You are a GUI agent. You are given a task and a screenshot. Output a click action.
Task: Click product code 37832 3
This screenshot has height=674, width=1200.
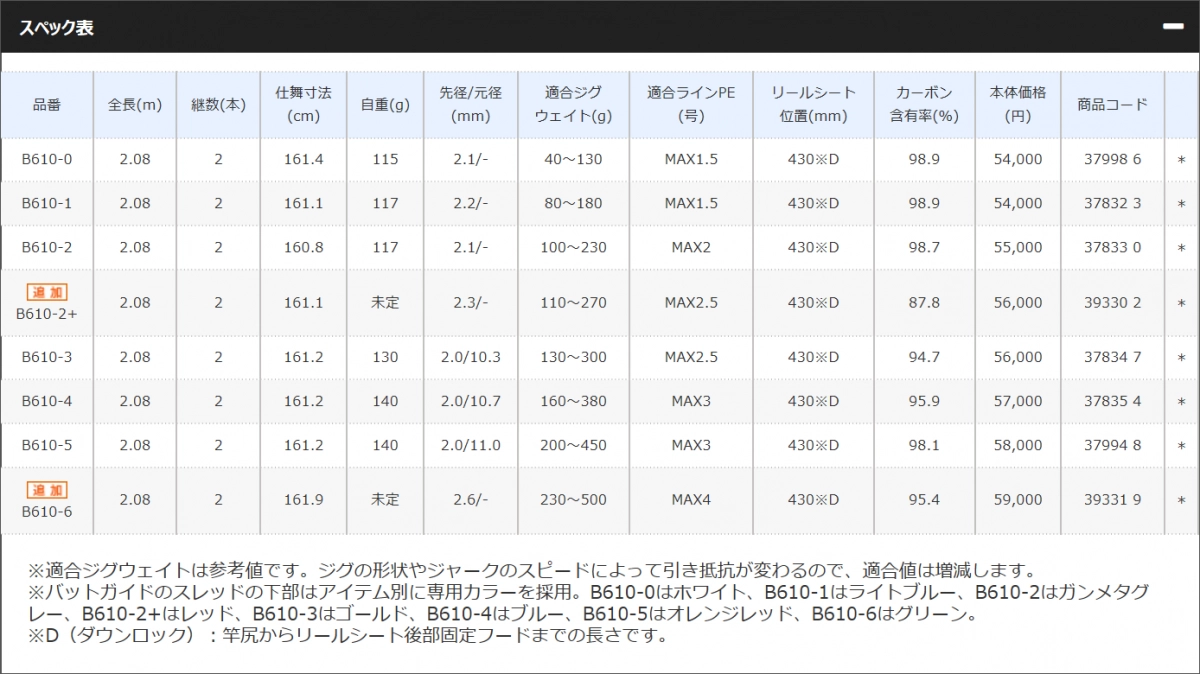pyautogui.click(x=1113, y=203)
